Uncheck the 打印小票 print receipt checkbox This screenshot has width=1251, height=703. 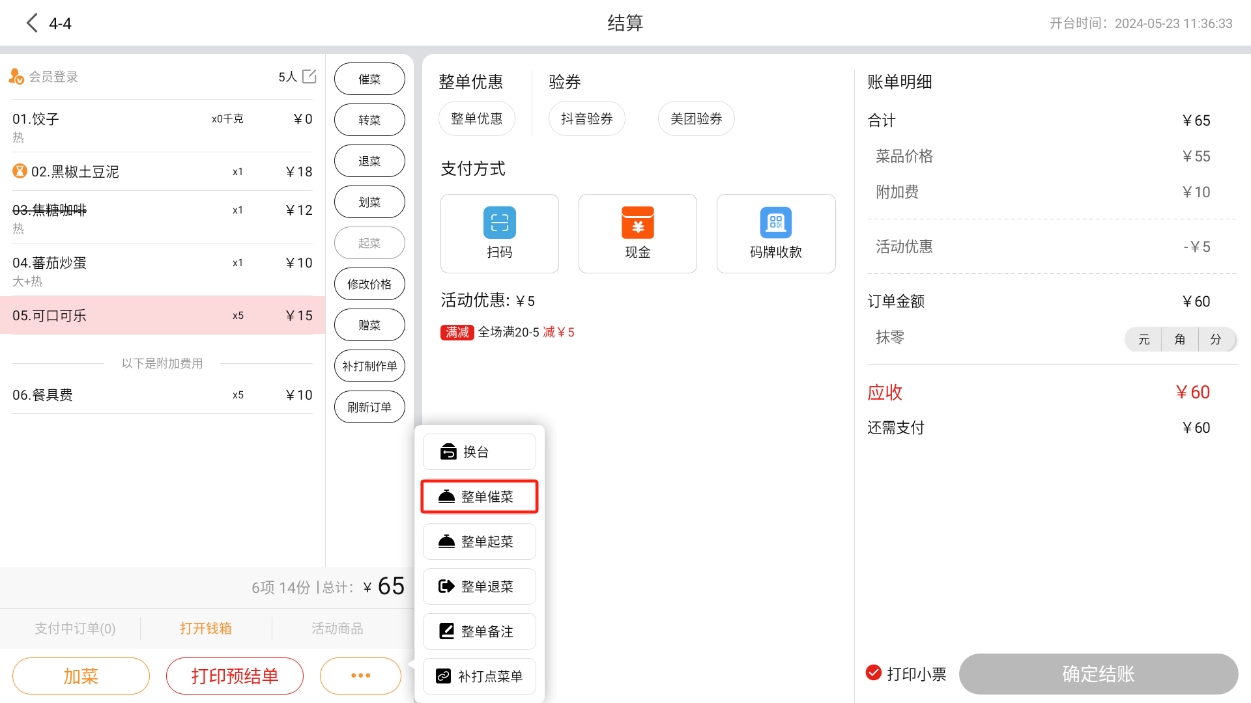[x=873, y=673]
